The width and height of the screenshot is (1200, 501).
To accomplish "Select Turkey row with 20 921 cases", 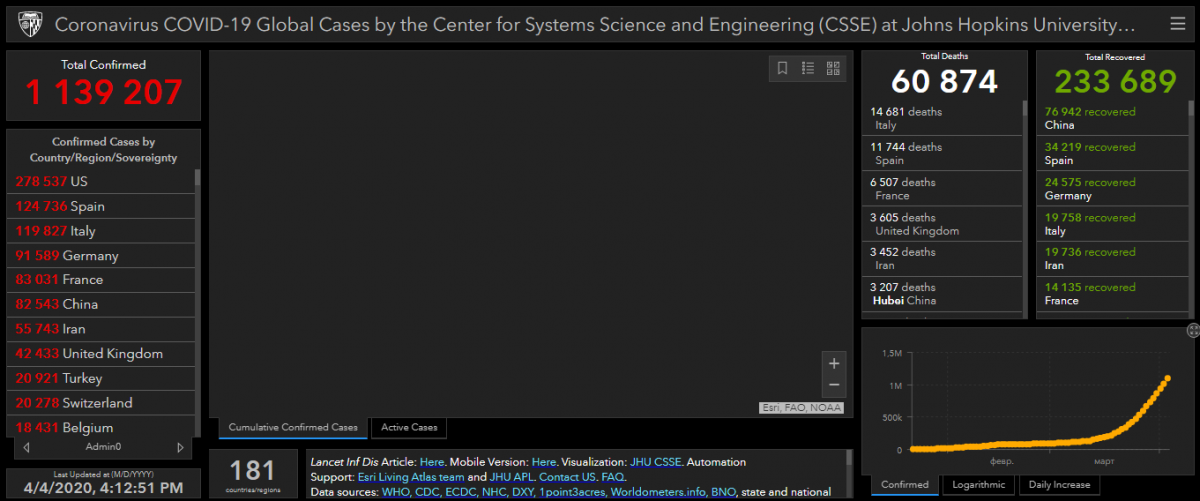I will (x=103, y=378).
